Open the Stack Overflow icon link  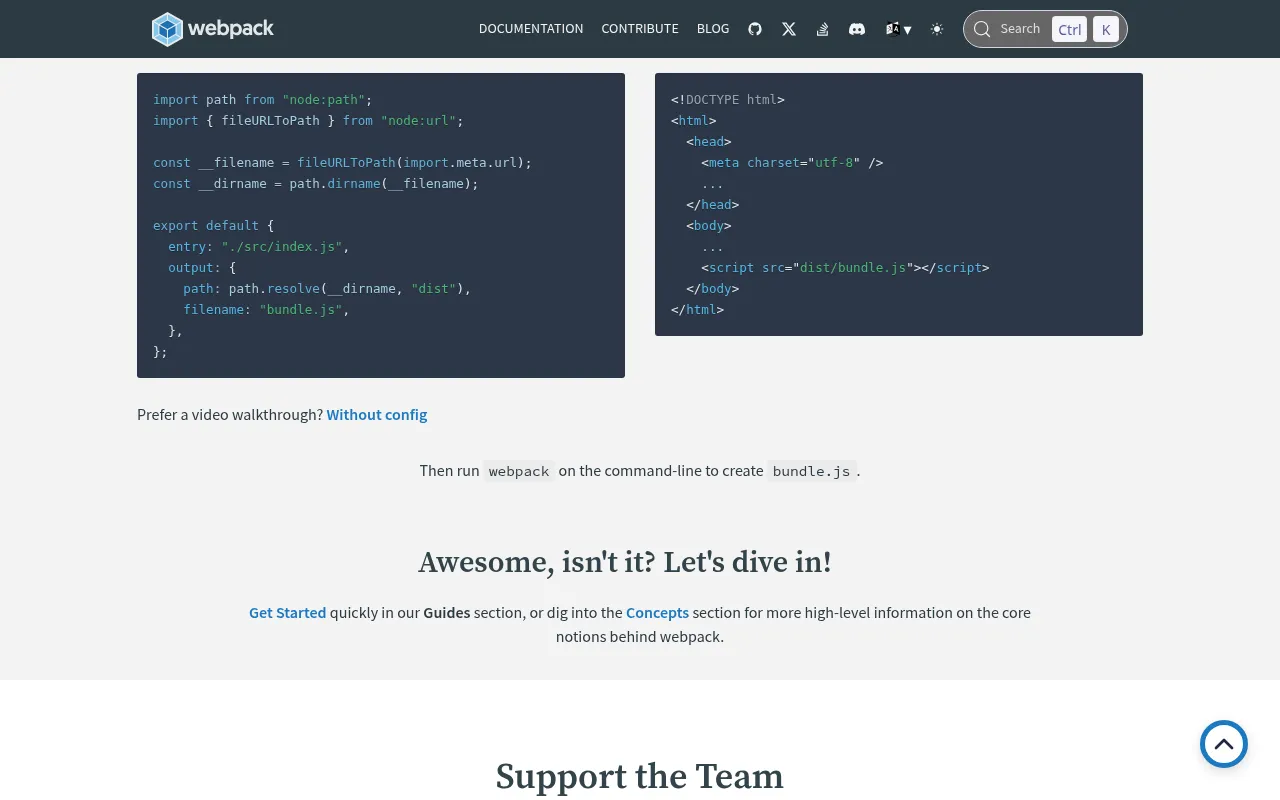[822, 29]
